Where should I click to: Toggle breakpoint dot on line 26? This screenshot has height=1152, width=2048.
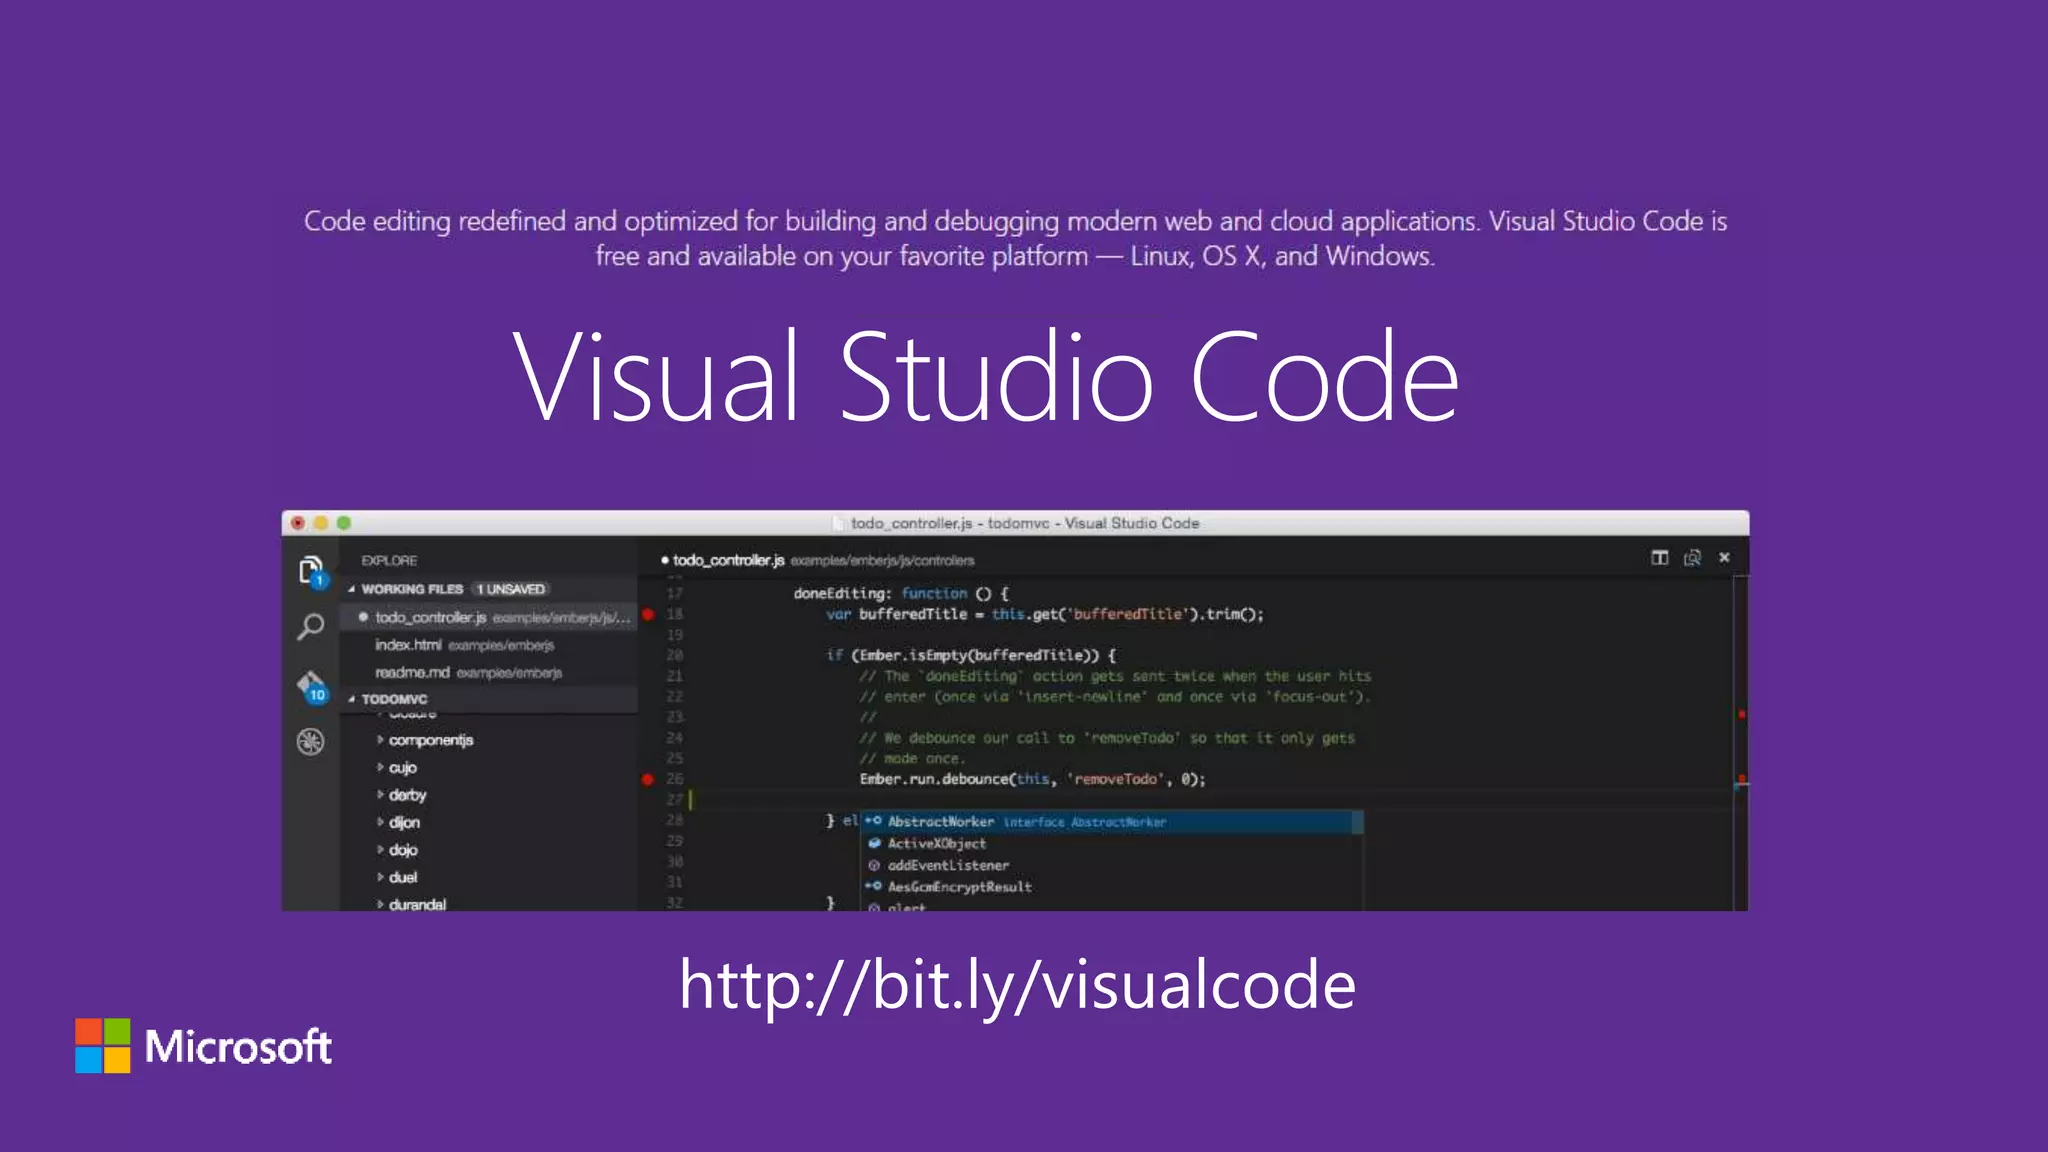648,779
